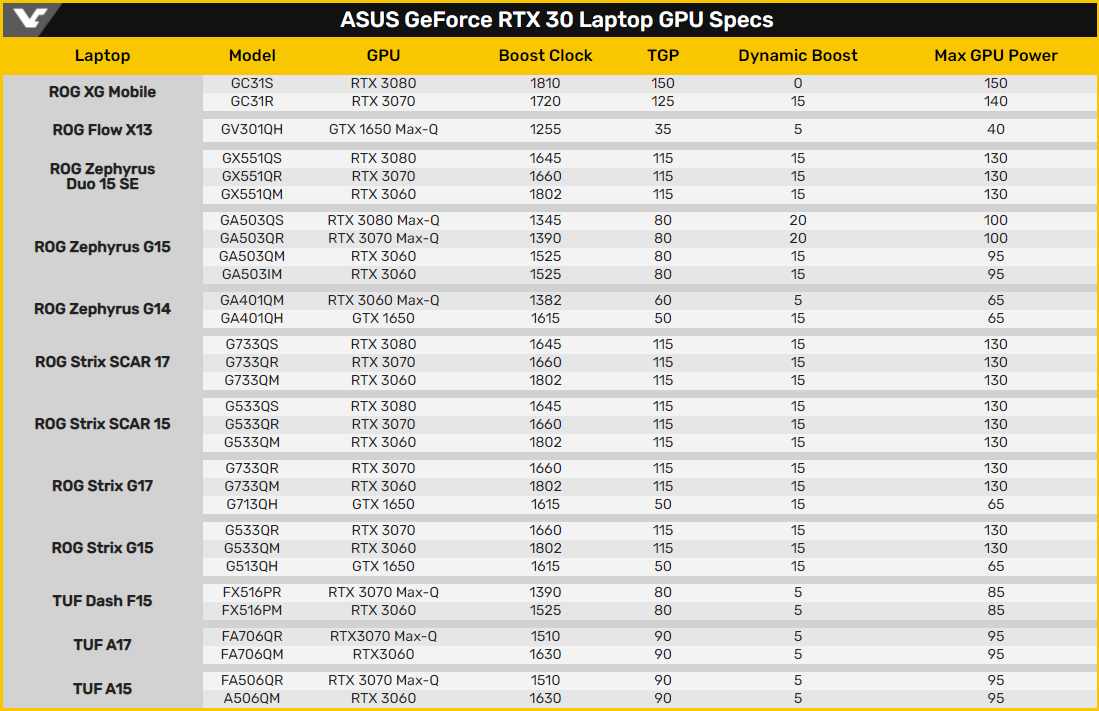Select model cell A506QM

coord(252,698)
